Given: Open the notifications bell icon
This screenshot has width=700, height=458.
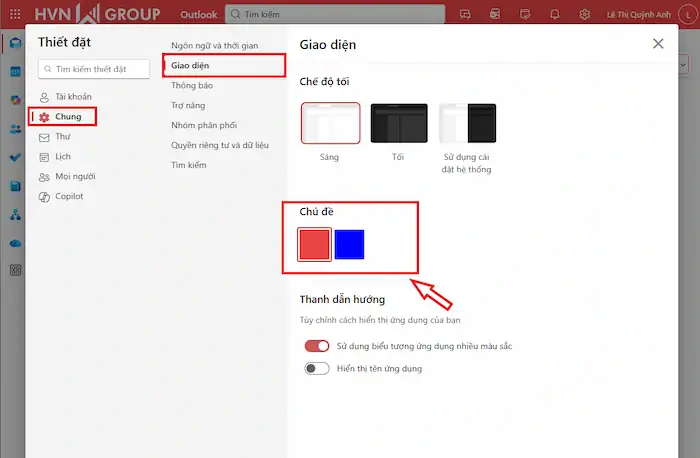Looking at the screenshot, I should coord(554,14).
